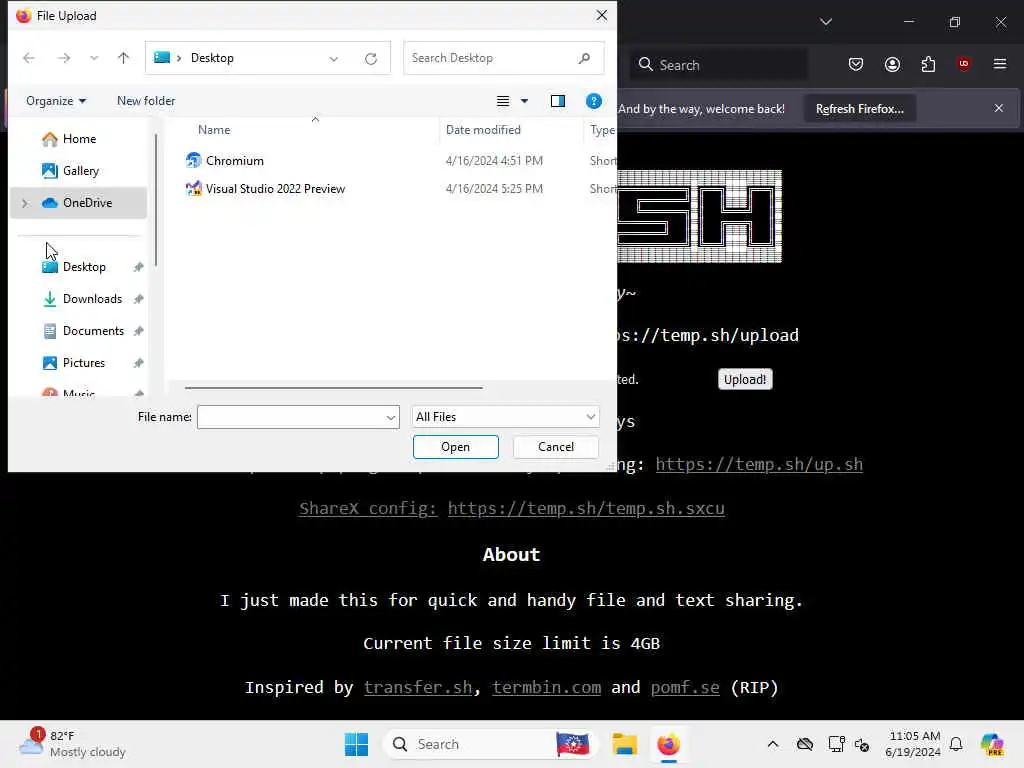Click Upload! button on temp.sh page
This screenshot has width=1024, height=768.
[x=744, y=379]
